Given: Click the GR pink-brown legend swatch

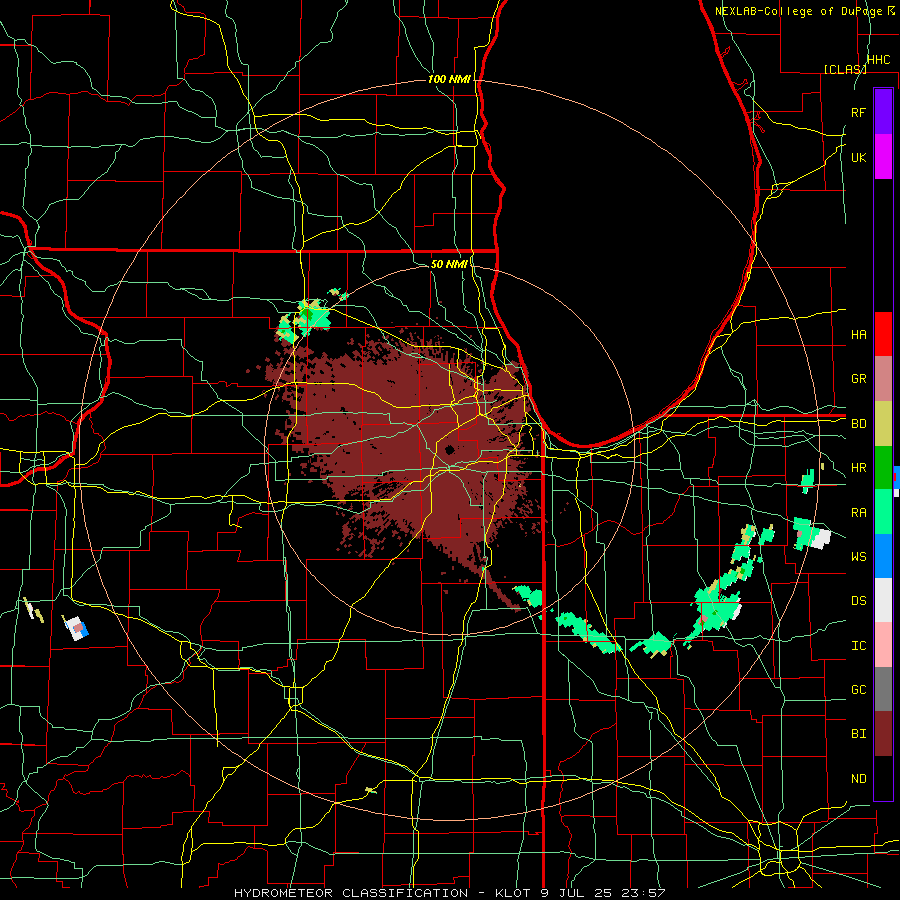Looking at the screenshot, I should (883, 379).
